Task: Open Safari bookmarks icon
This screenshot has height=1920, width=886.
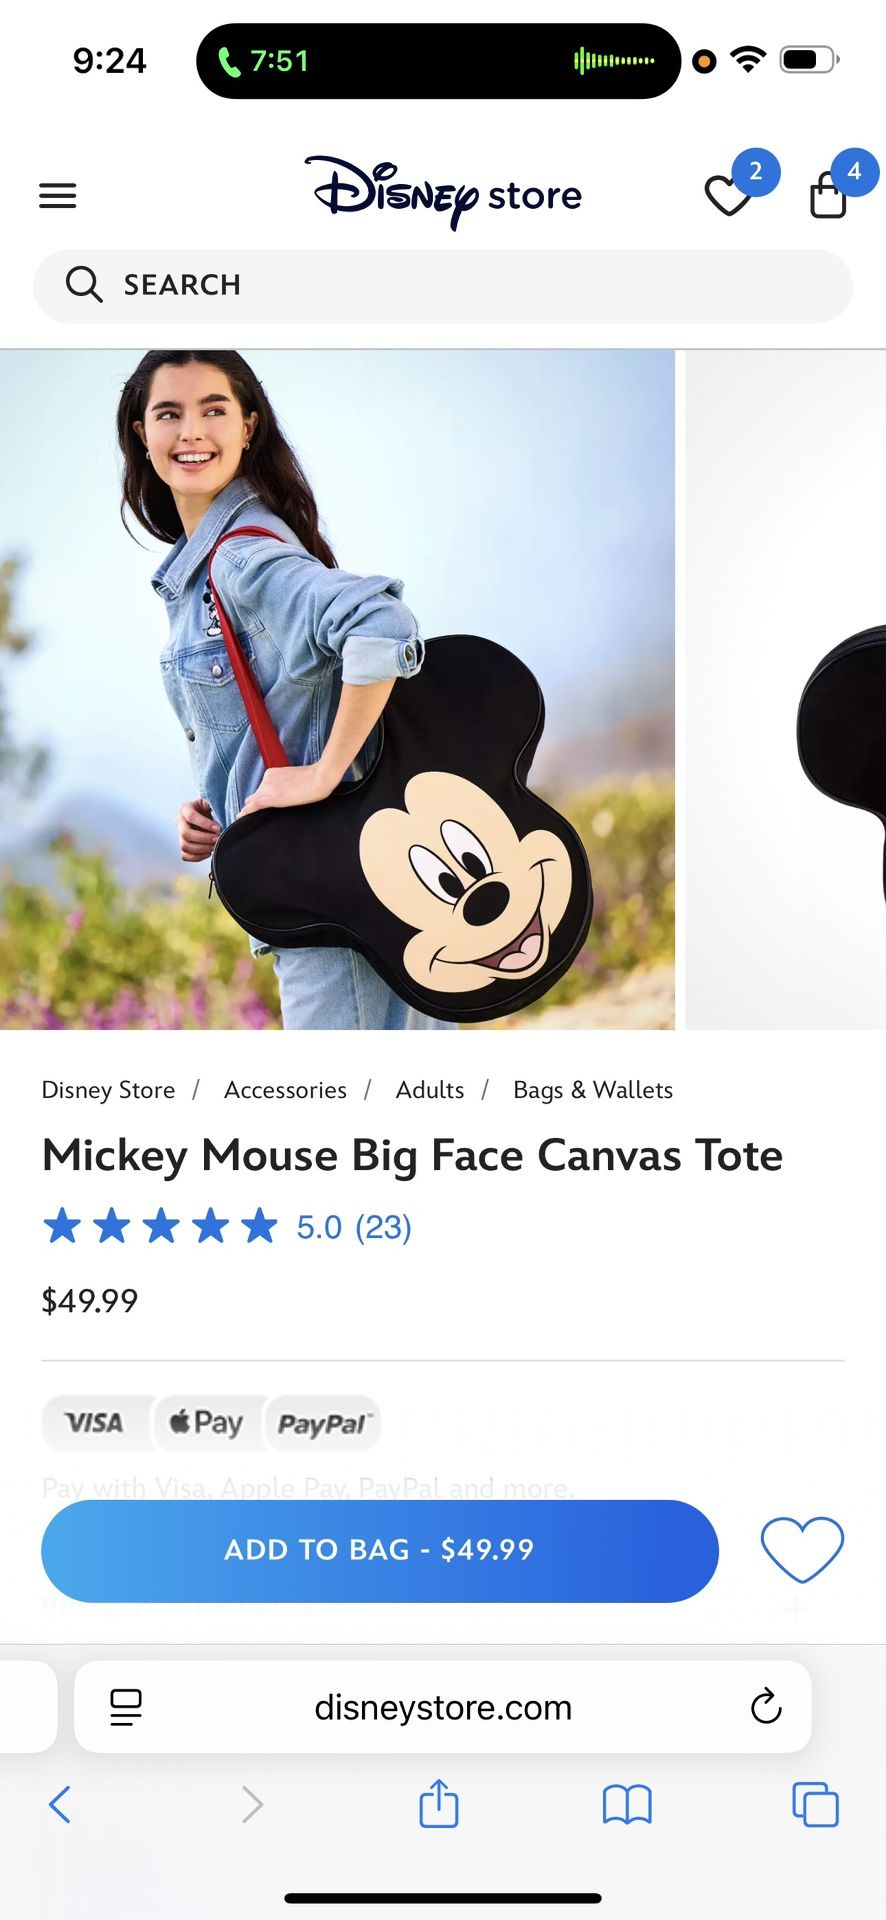Action: (x=627, y=1805)
